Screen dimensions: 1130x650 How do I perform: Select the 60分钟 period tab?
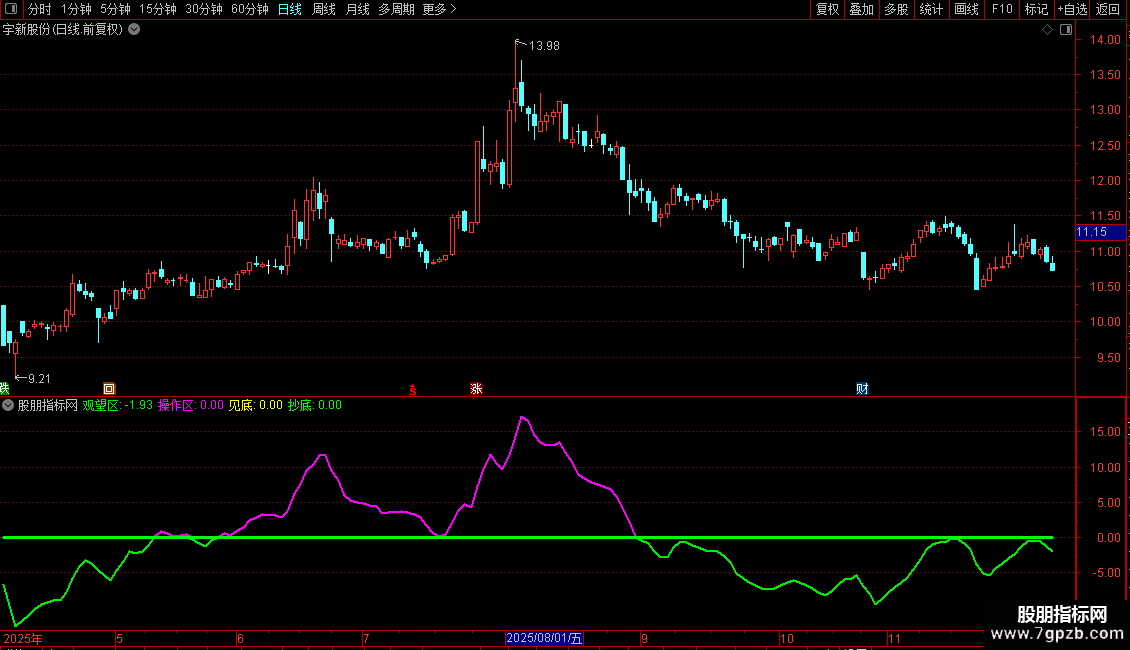coord(249,9)
